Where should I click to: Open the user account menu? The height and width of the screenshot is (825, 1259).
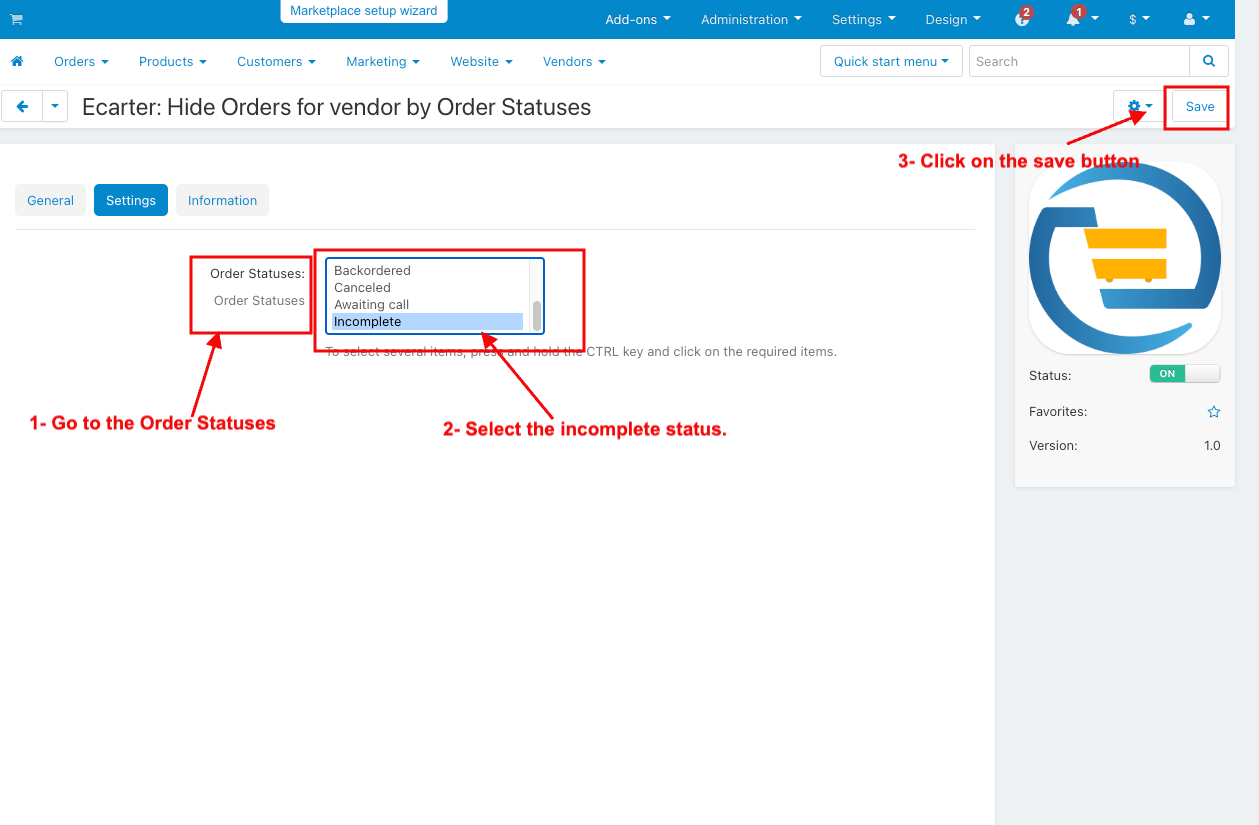coord(1196,19)
